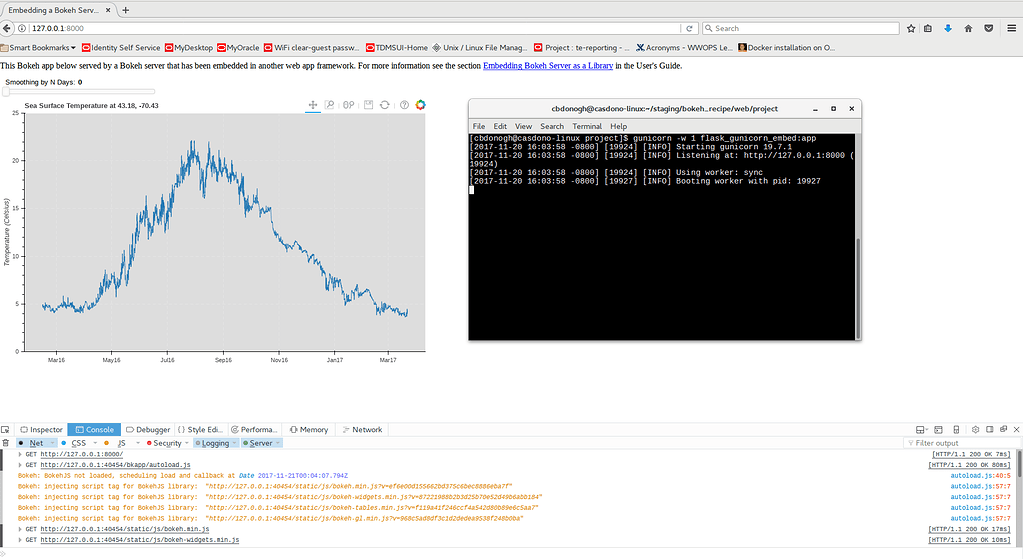Open the Style Editor devtools tab
1023x559 pixels.
pos(200,430)
